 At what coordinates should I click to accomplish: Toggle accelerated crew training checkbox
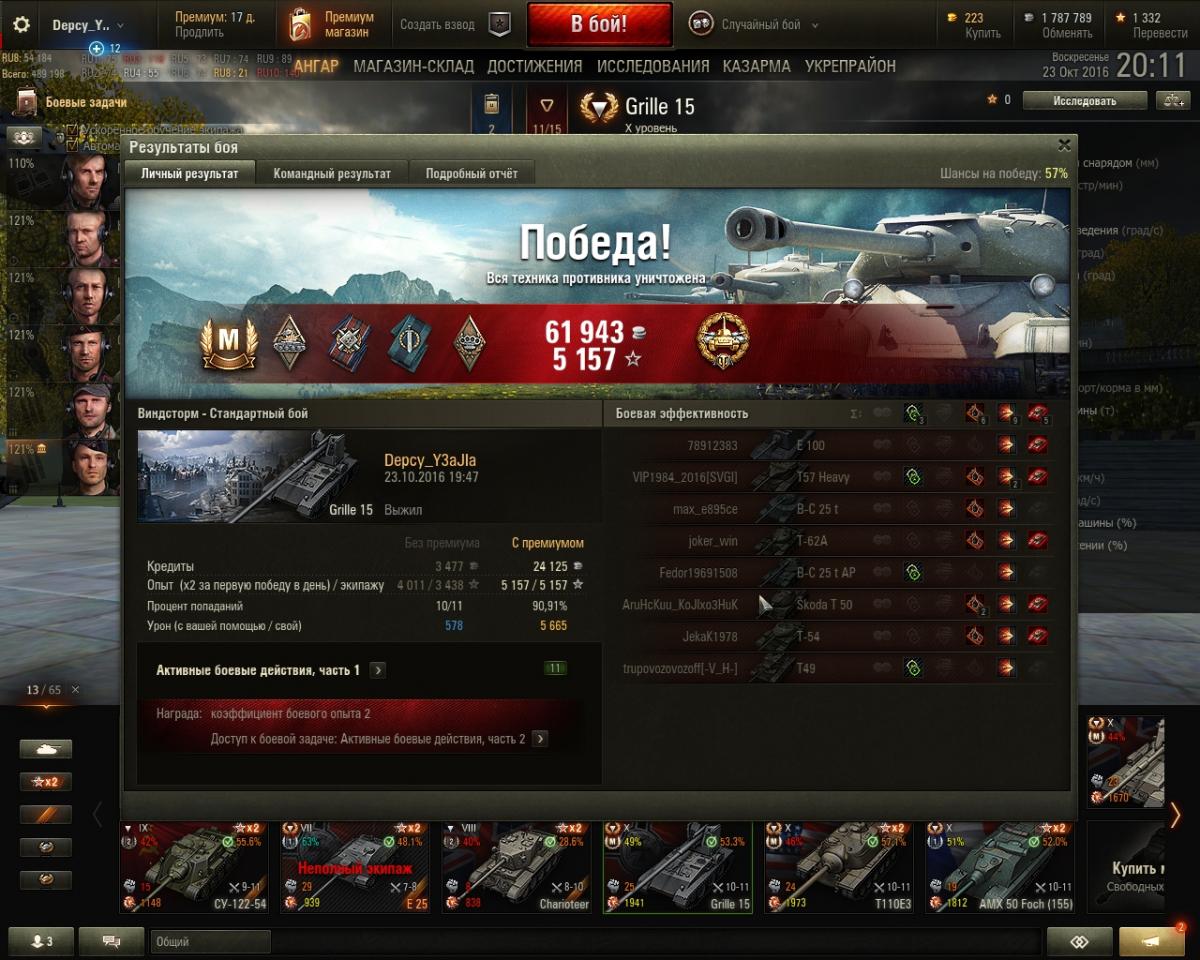coord(71,130)
